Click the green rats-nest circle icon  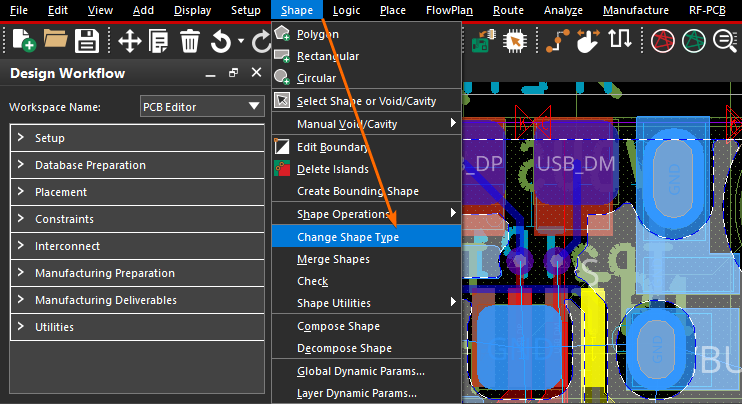[693, 41]
